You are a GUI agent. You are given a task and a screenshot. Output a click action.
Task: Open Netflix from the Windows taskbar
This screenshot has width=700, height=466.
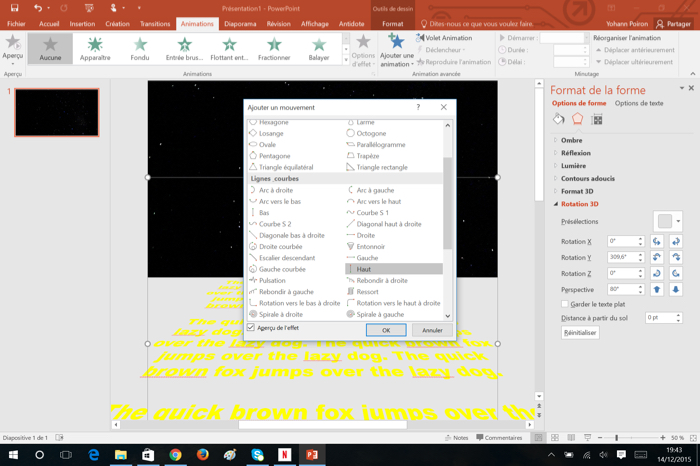284,455
